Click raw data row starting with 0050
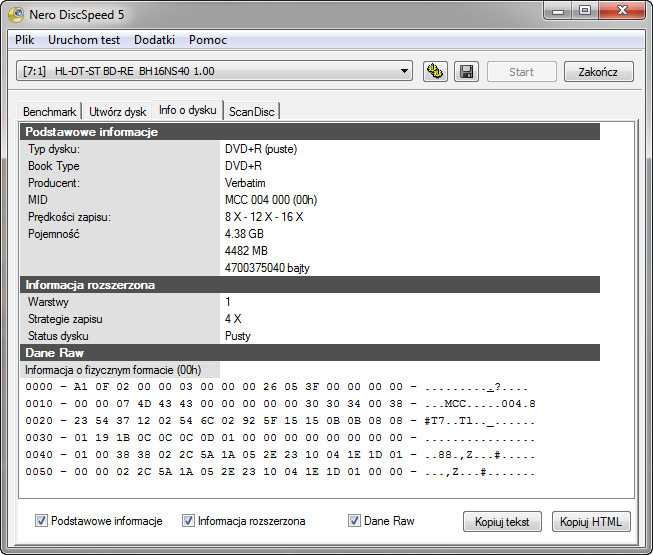Viewport: 653px width, 555px height. pyautogui.click(x=280, y=472)
